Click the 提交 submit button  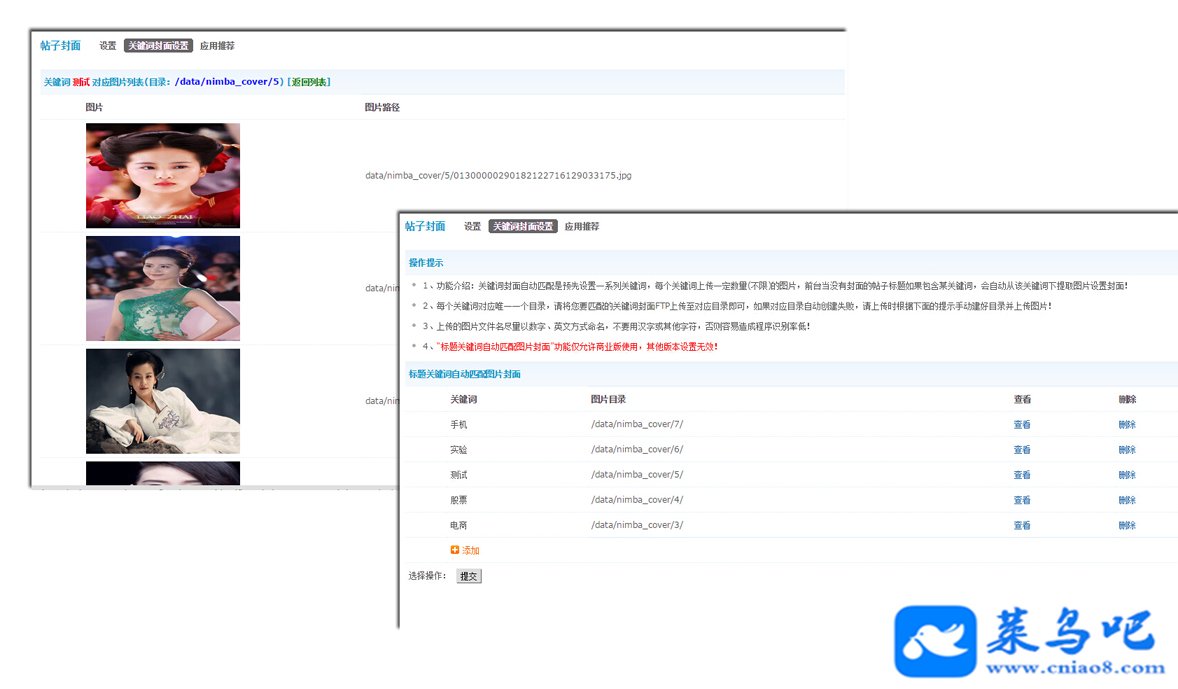(469, 576)
